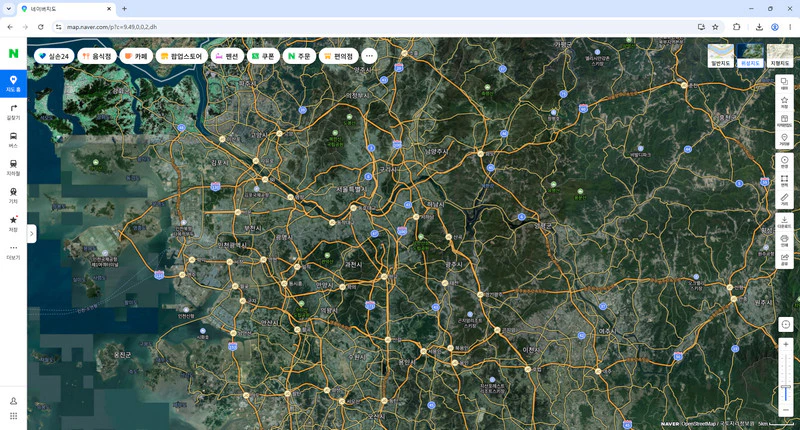Switch to 위성지도 satellite map type
The image size is (800, 430).
[x=750, y=56]
